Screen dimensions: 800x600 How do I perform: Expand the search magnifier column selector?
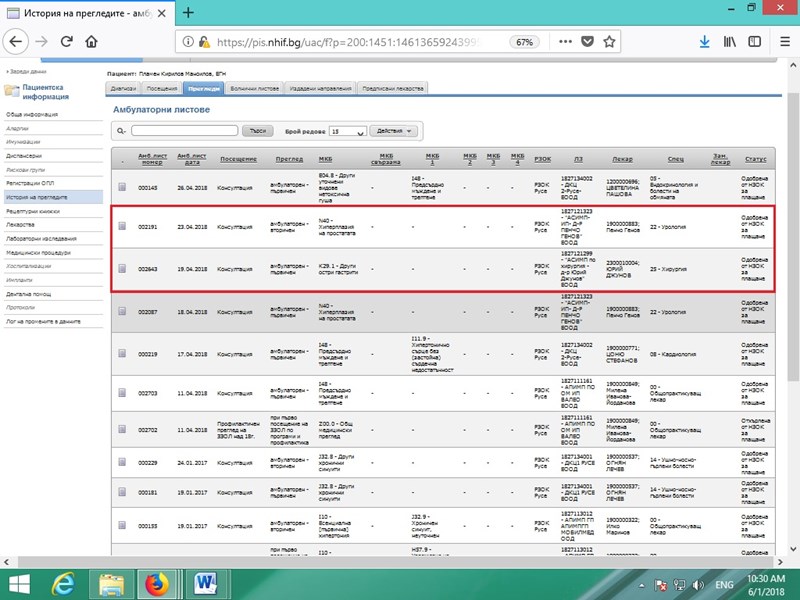point(121,131)
